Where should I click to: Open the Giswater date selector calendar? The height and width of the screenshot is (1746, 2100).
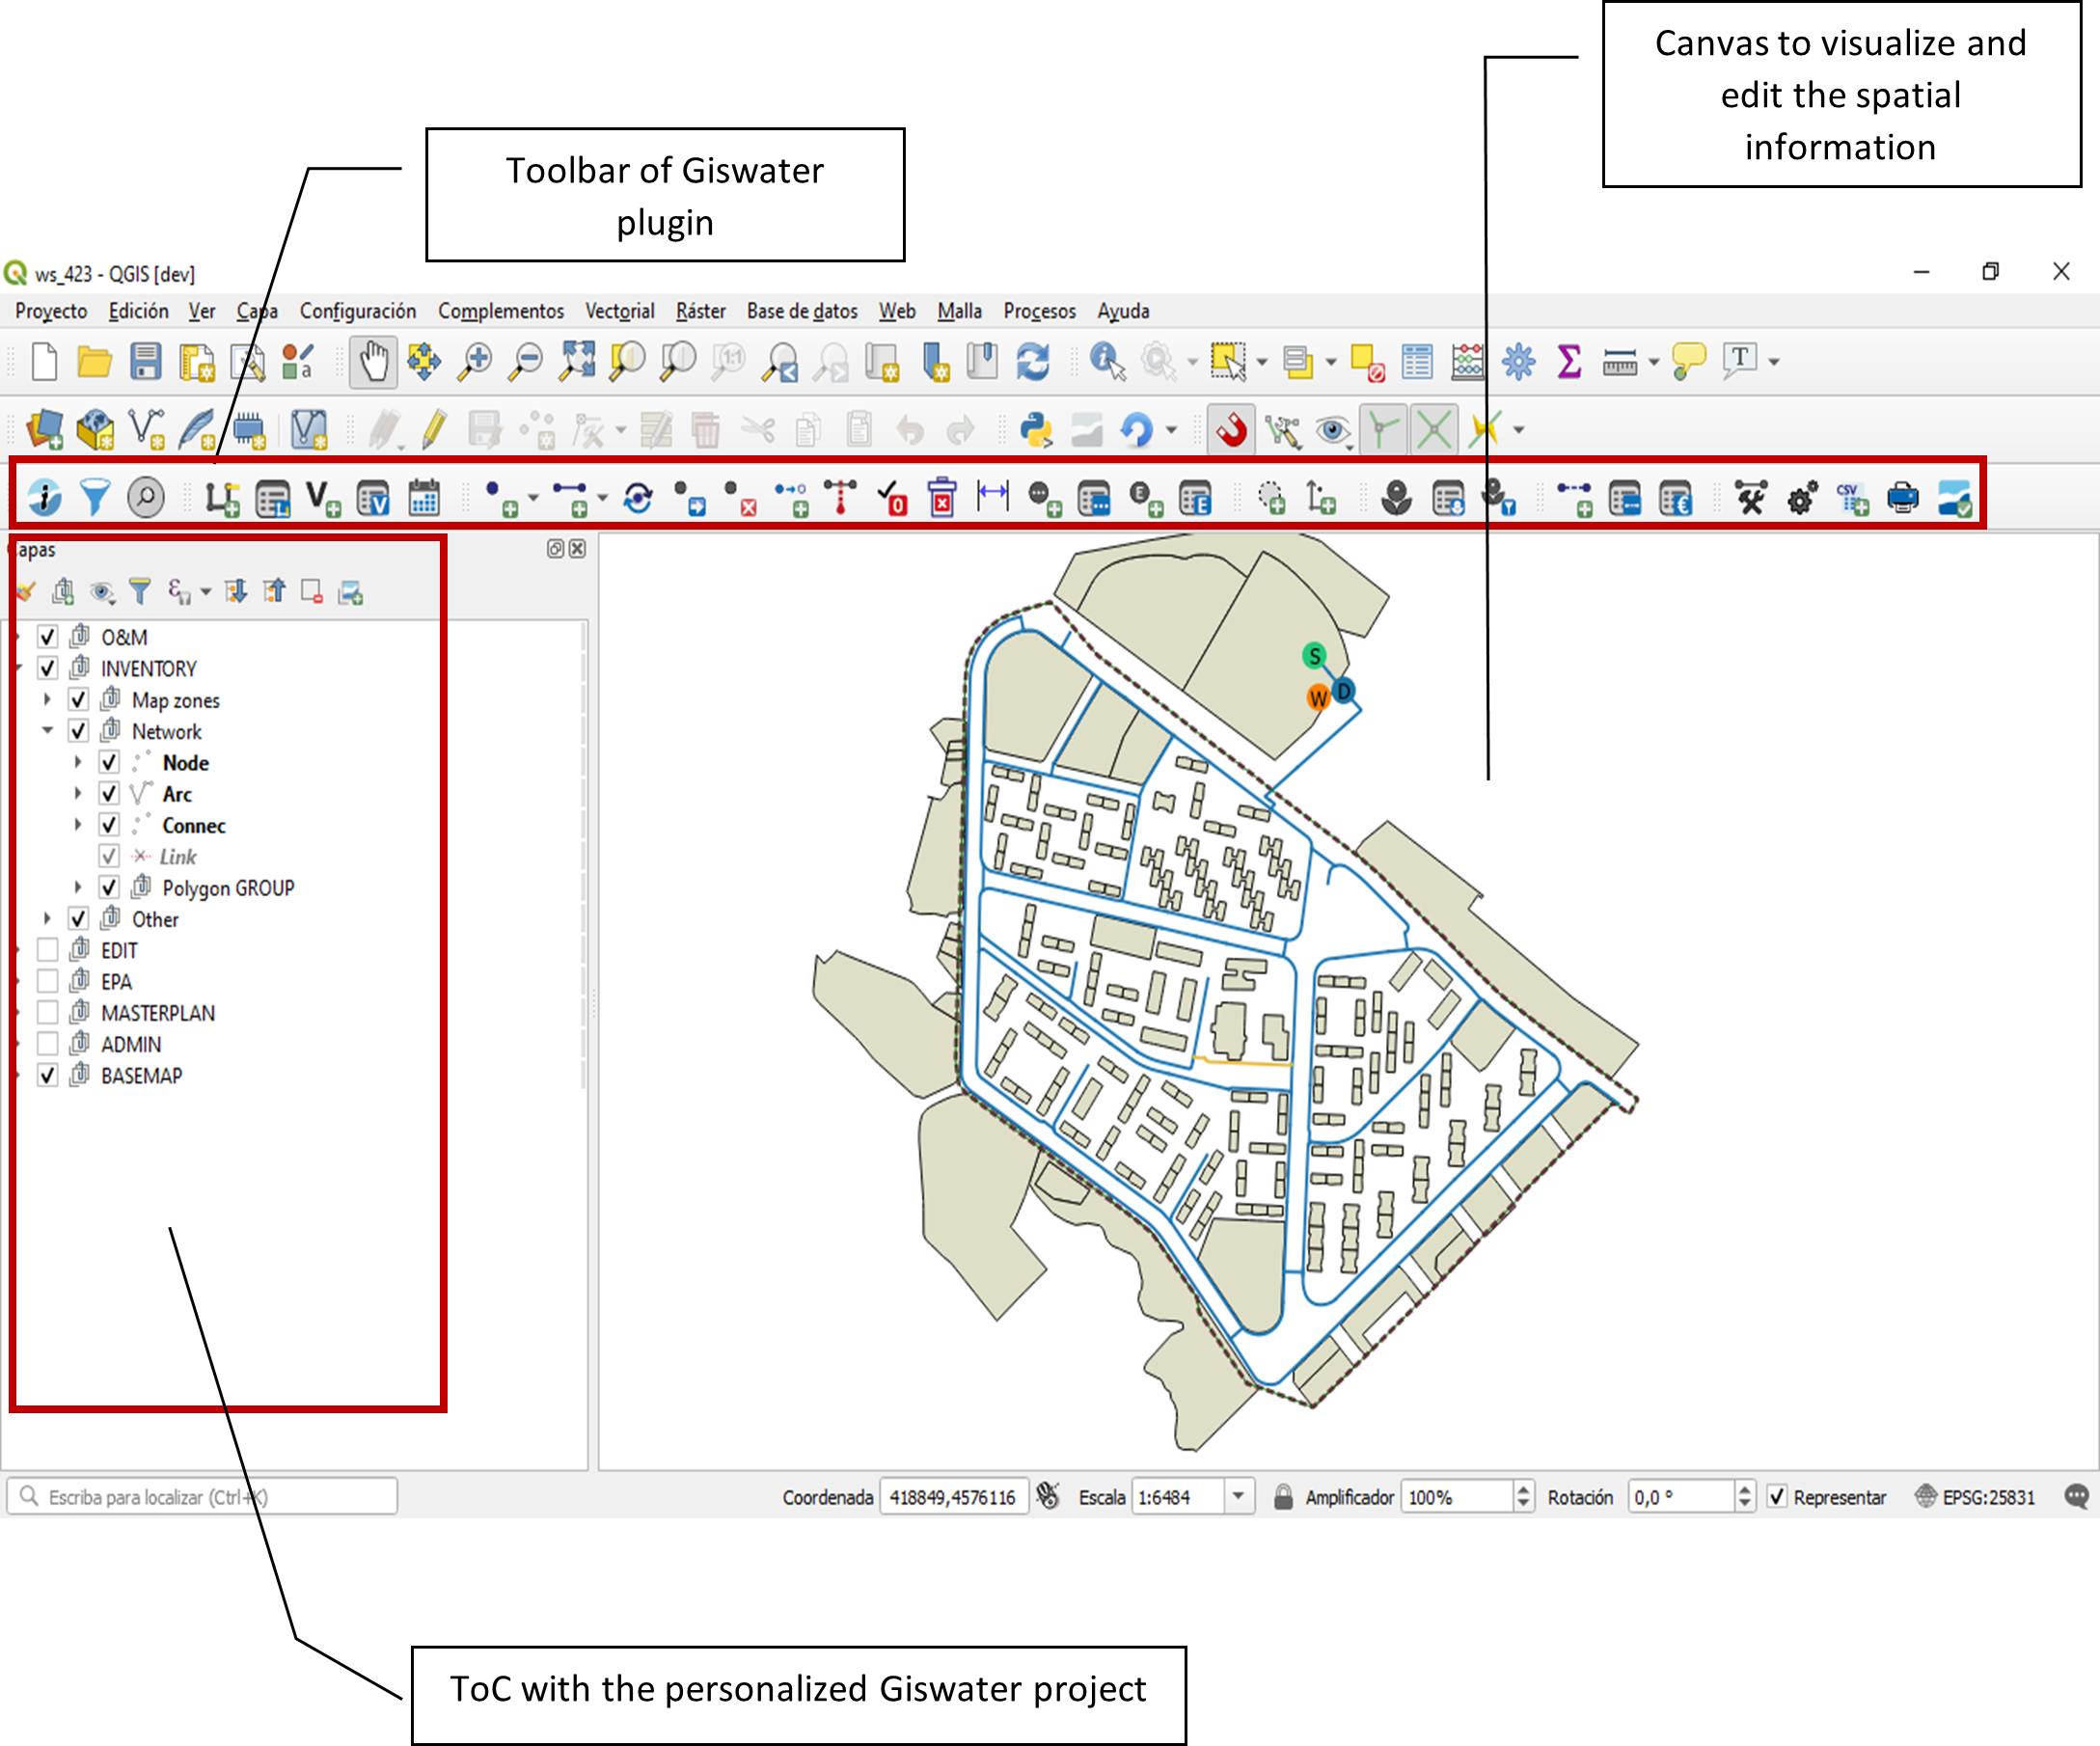point(425,498)
